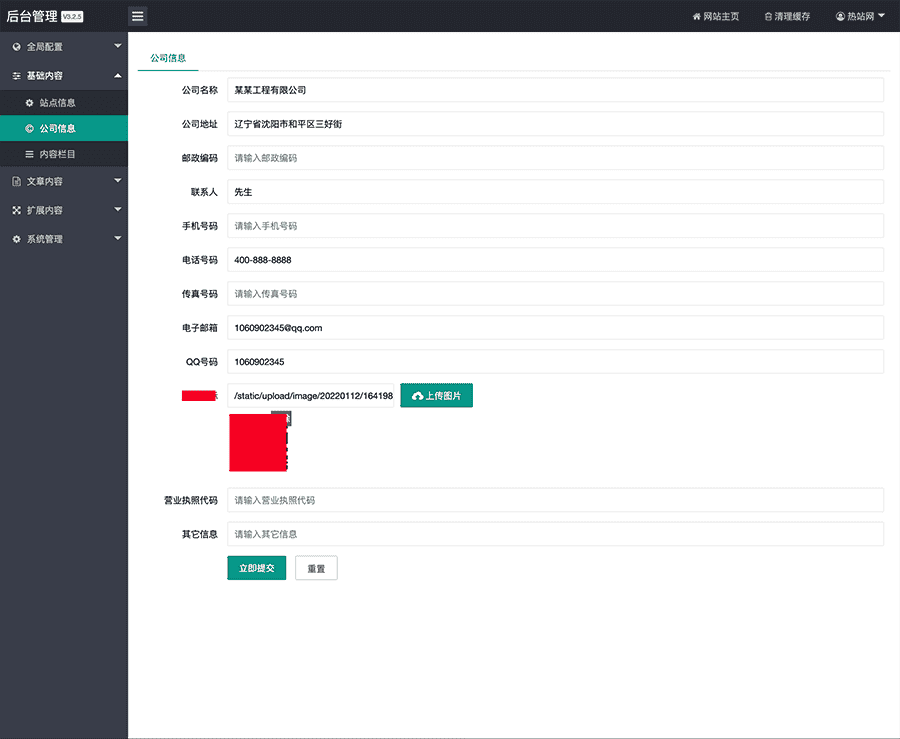
Task: Select the 公司信息 tab
Action: click(168, 58)
